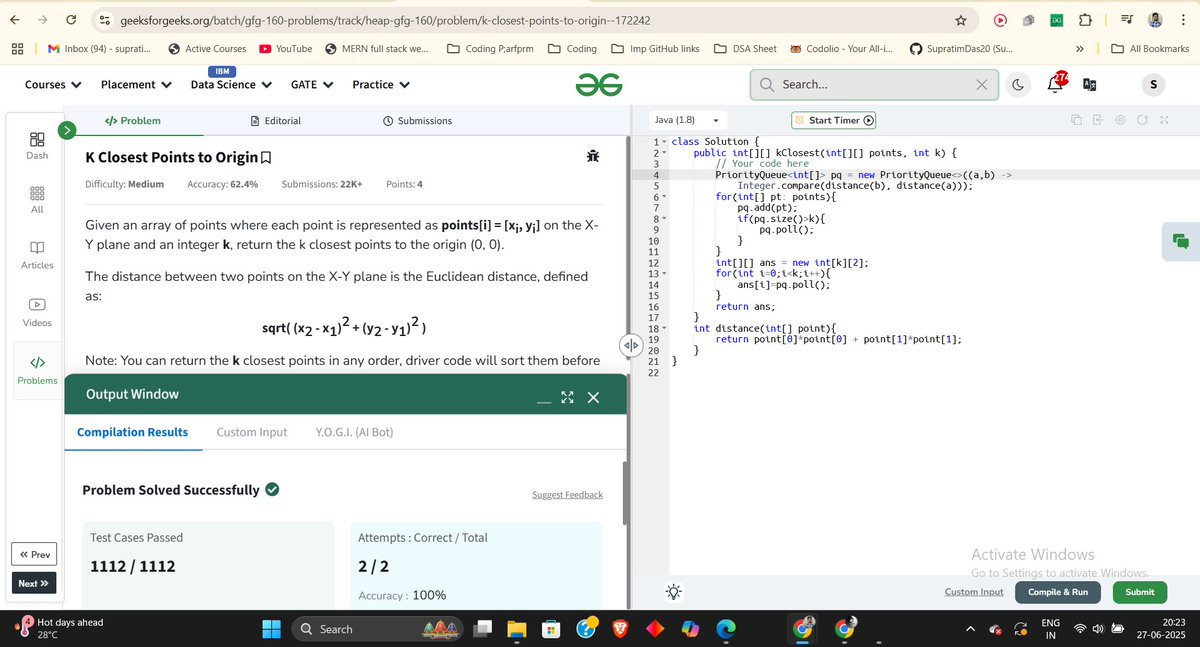Click the Custom Input link near Compile

974,592
